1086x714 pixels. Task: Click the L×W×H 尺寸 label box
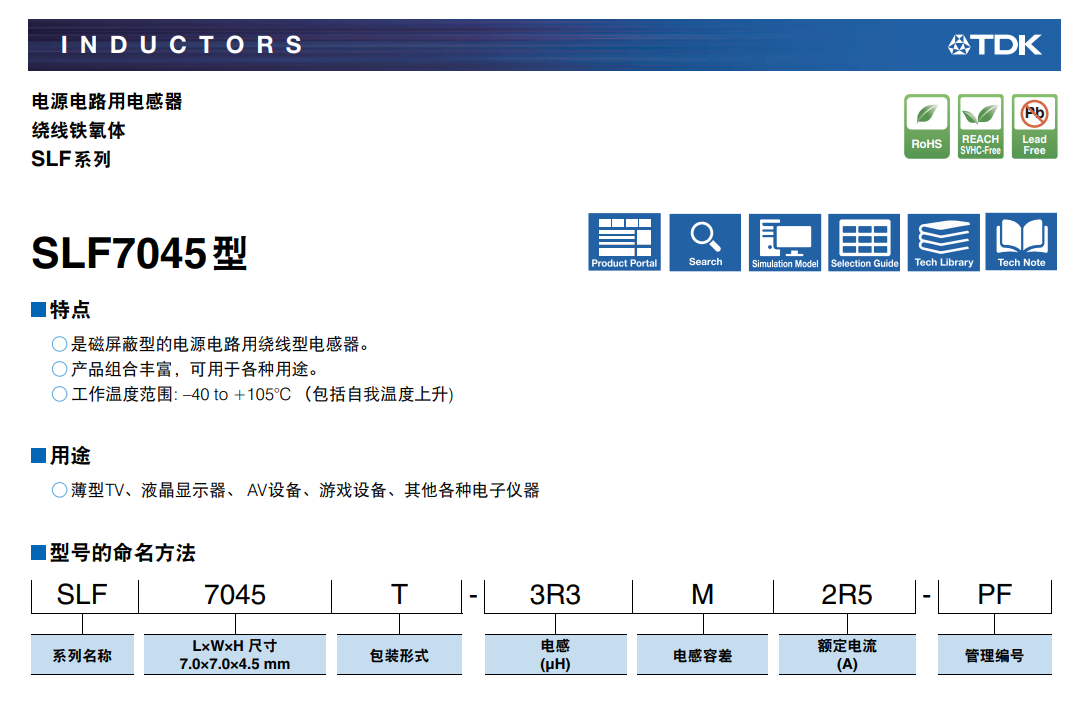click(235, 654)
